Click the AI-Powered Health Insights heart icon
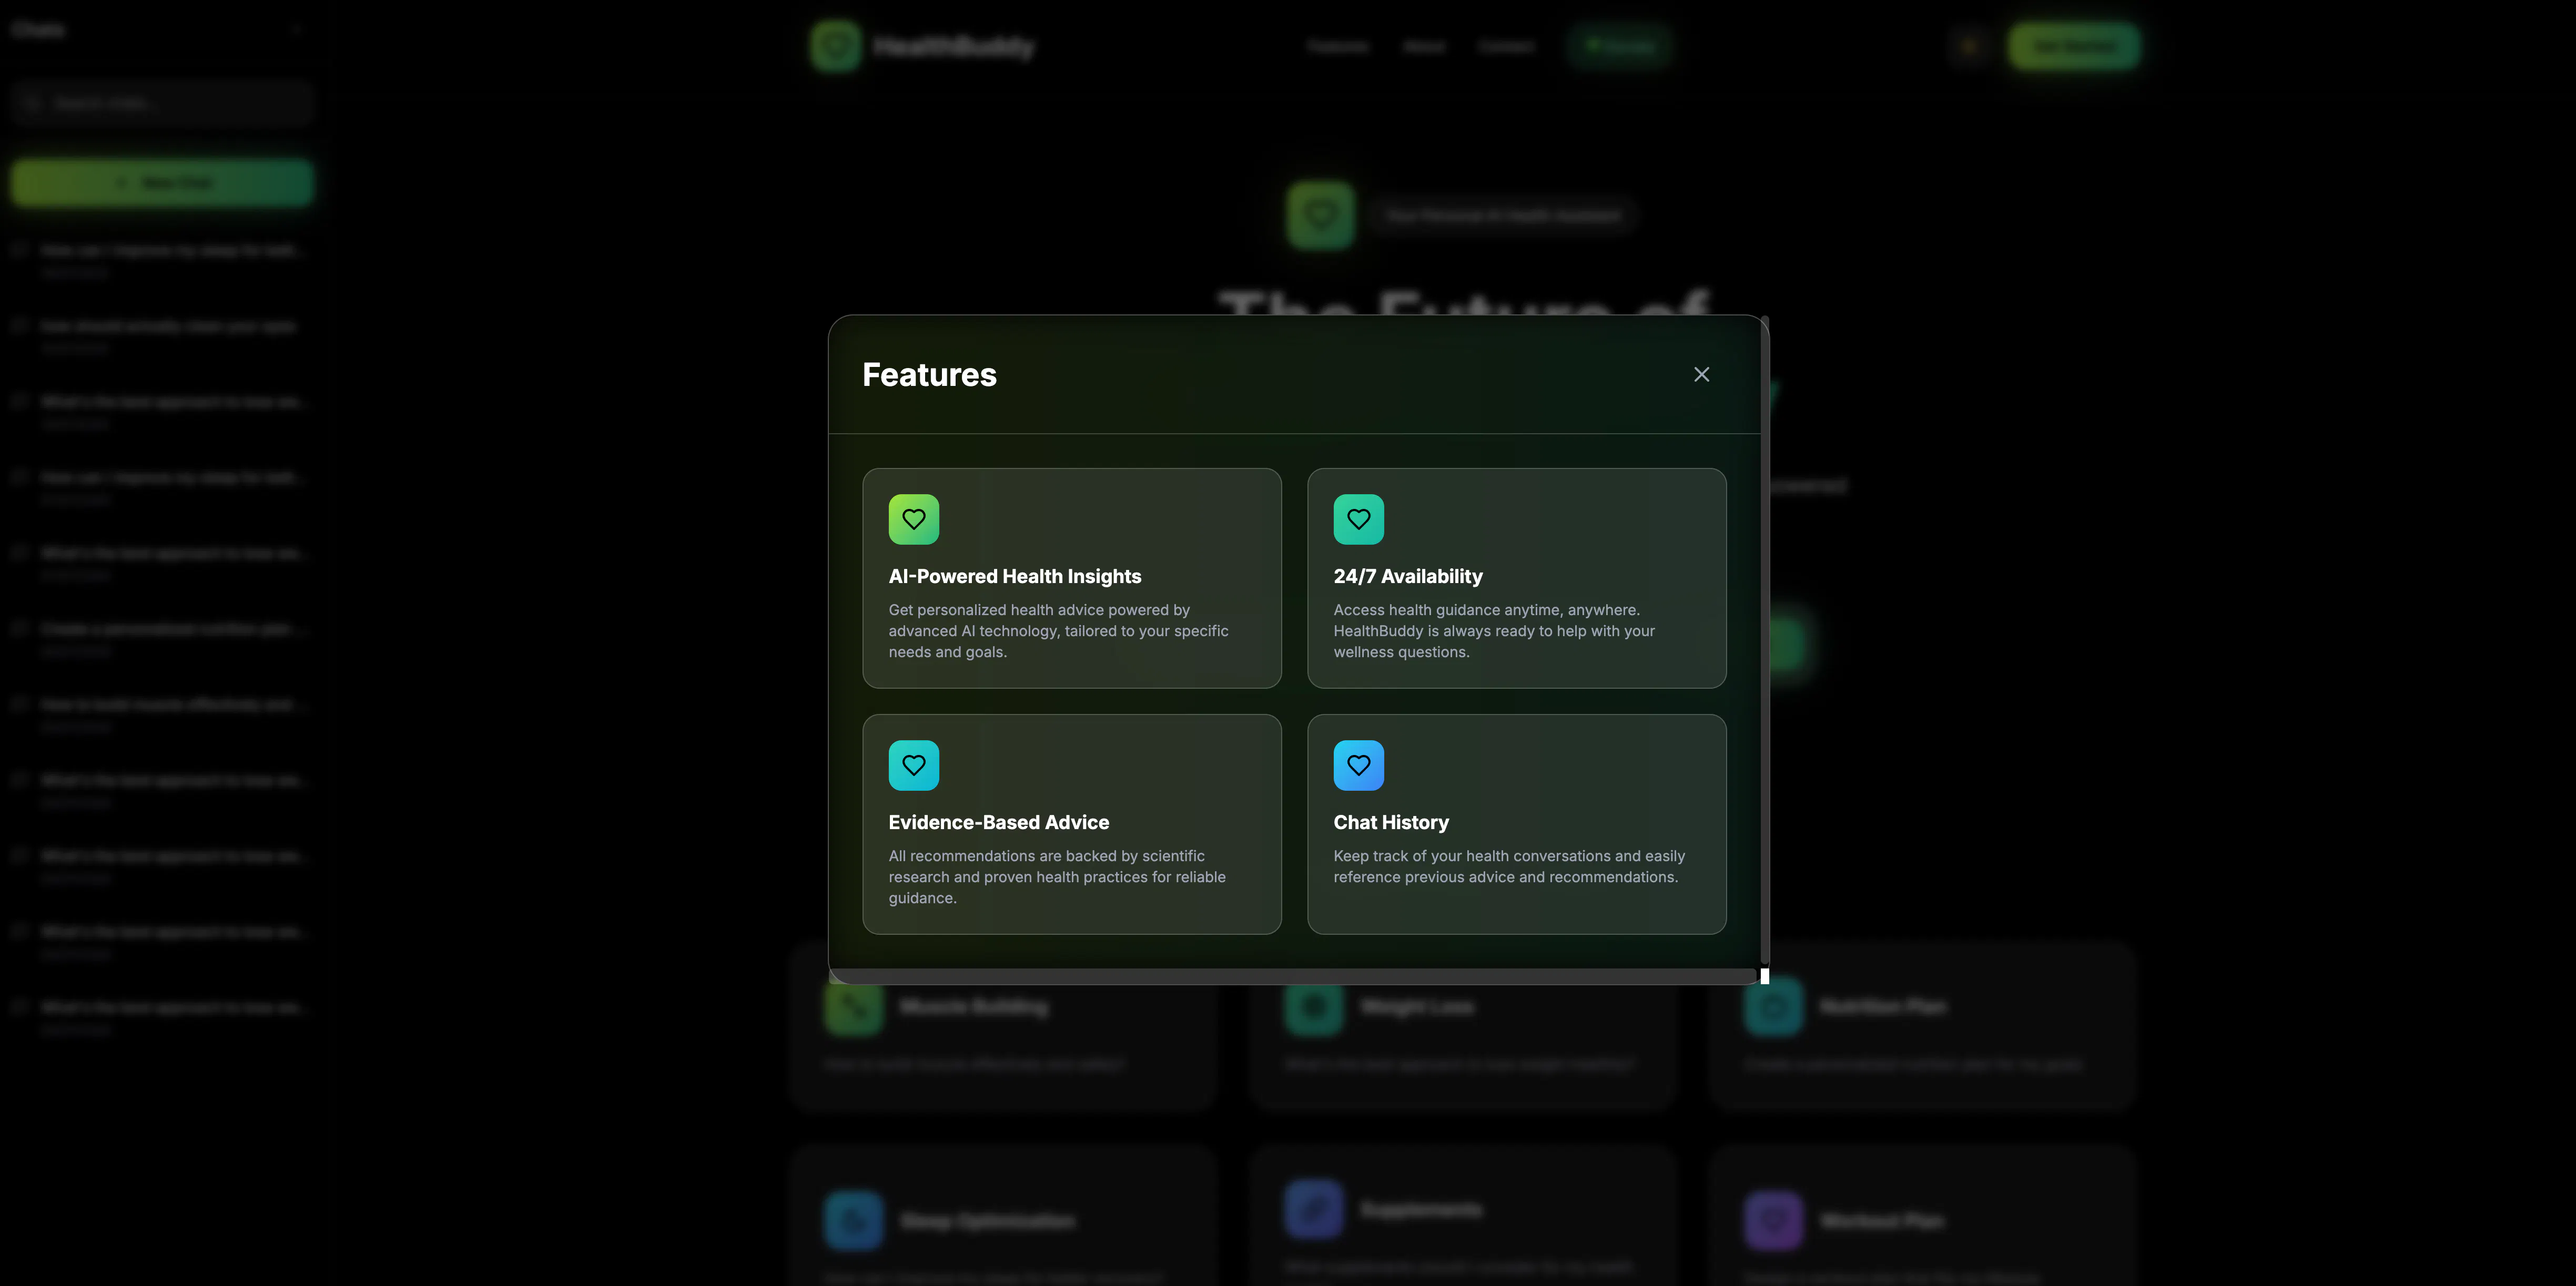The height and width of the screenshot is (1286, 2576). (x=913, y=519)
